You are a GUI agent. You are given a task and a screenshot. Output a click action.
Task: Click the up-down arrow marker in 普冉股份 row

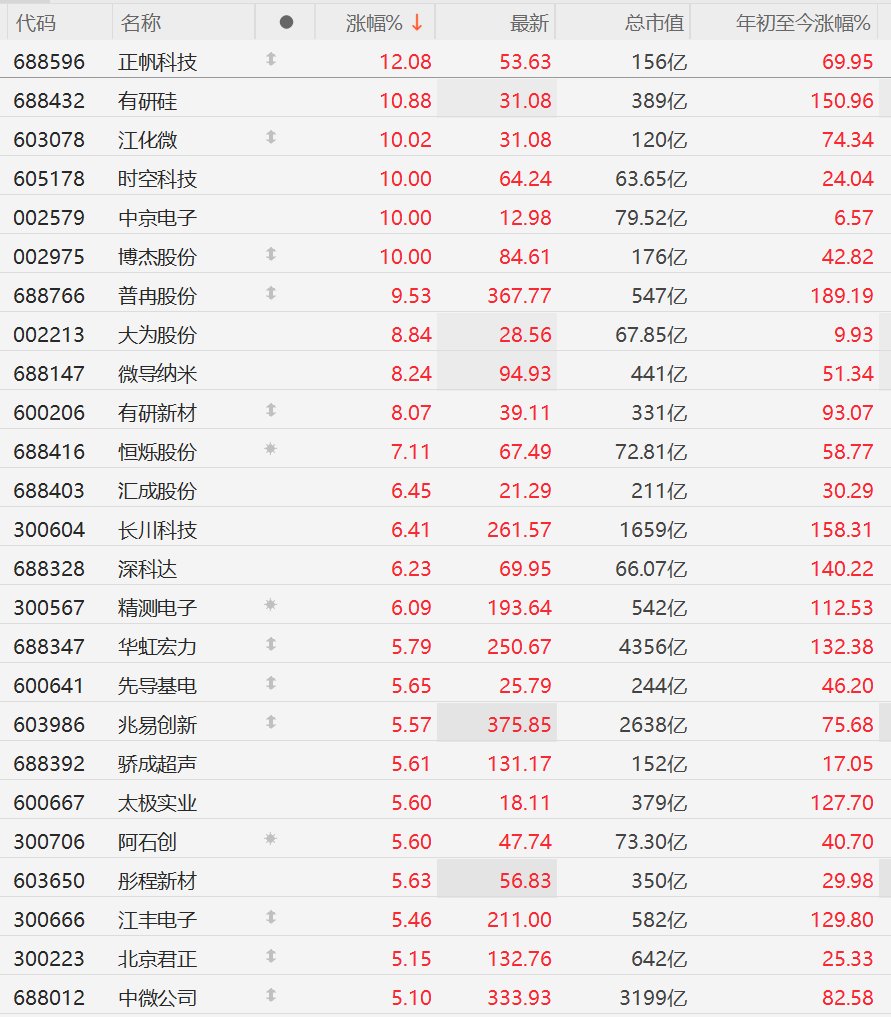tap(271, 293)
